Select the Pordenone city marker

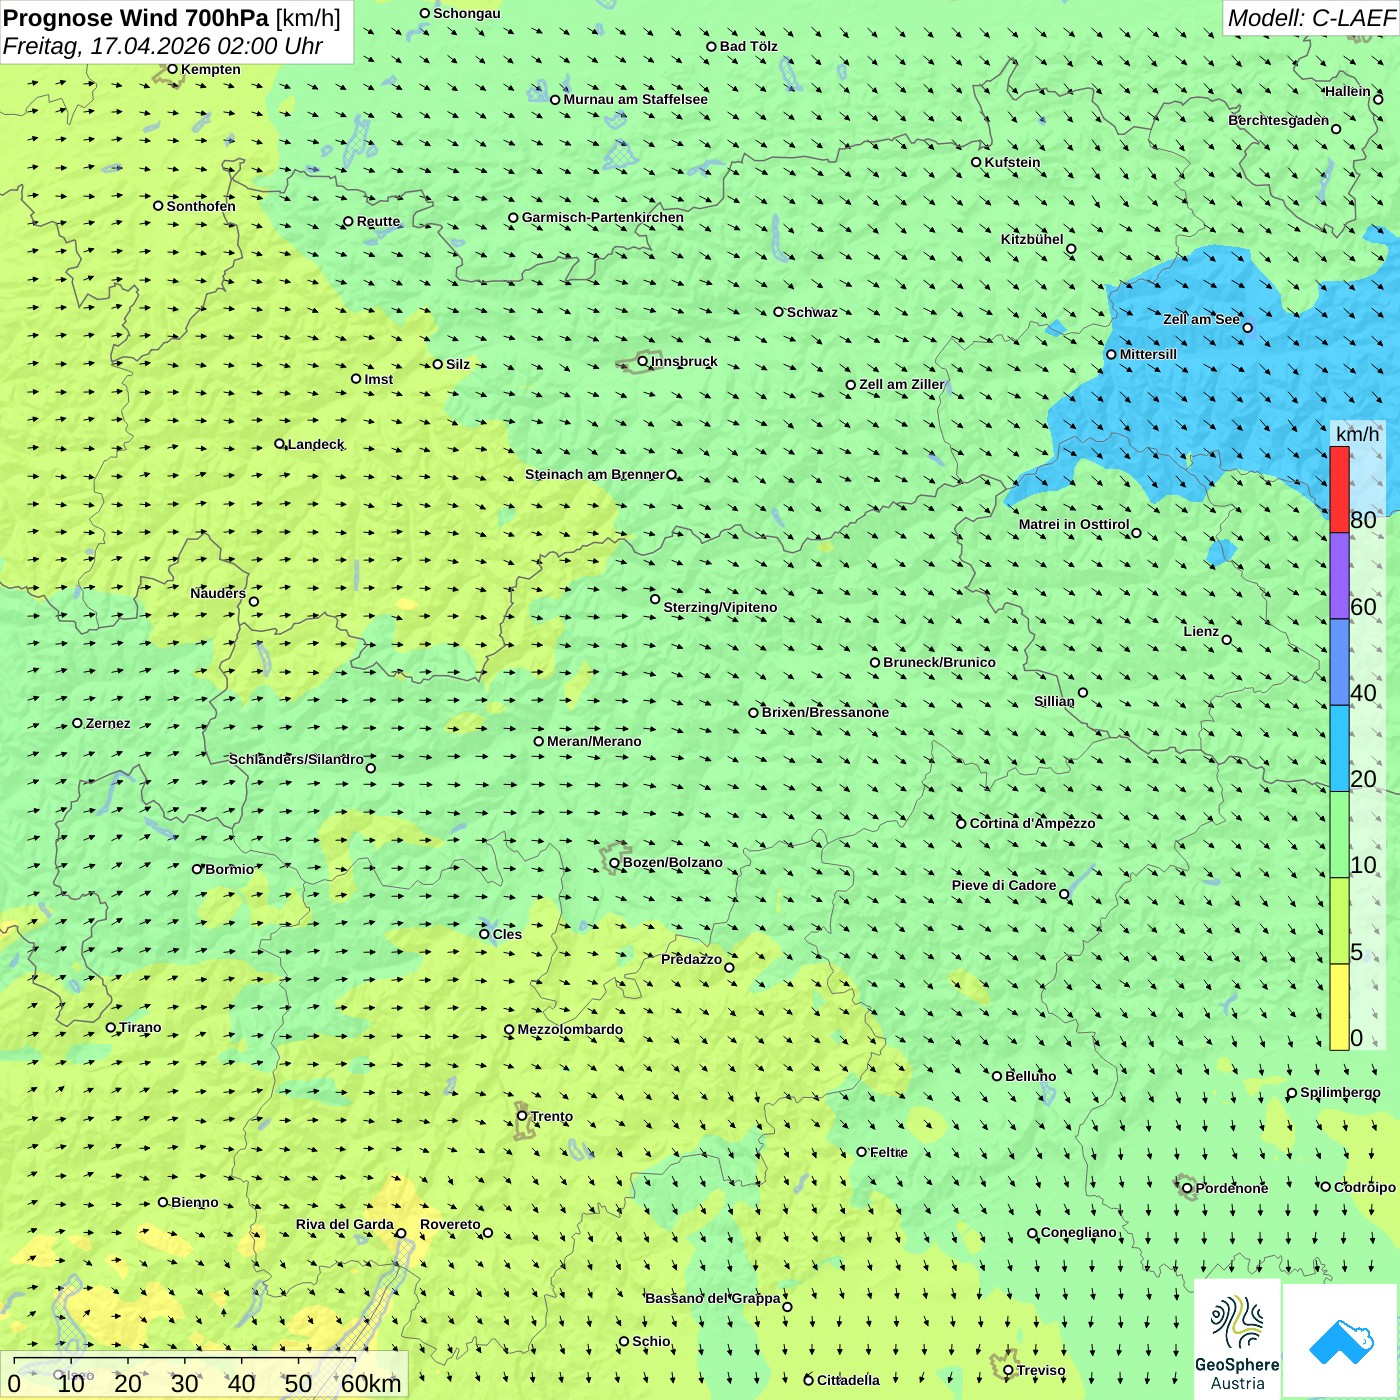(x=1187, y=1188)
